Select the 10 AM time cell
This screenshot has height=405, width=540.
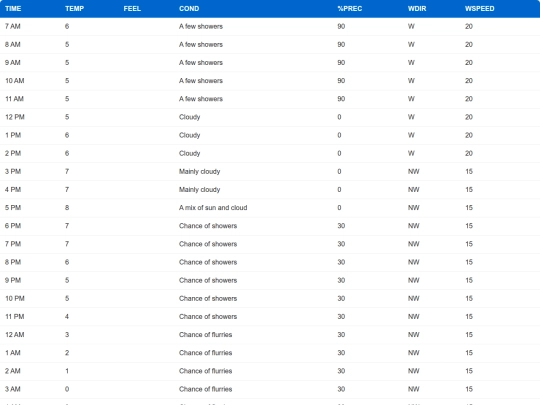point(14,81)
